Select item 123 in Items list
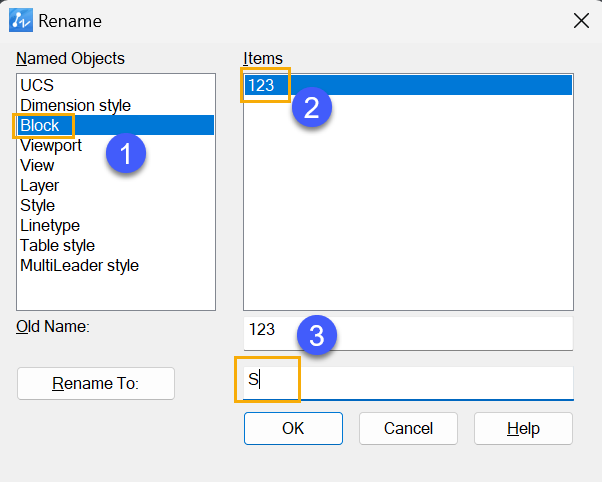 click(x=408, y=85)
